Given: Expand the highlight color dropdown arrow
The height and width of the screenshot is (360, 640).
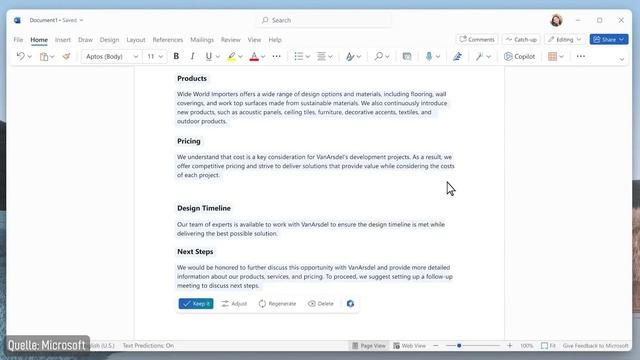Looking at the screenshot, I should pos(240,57).
